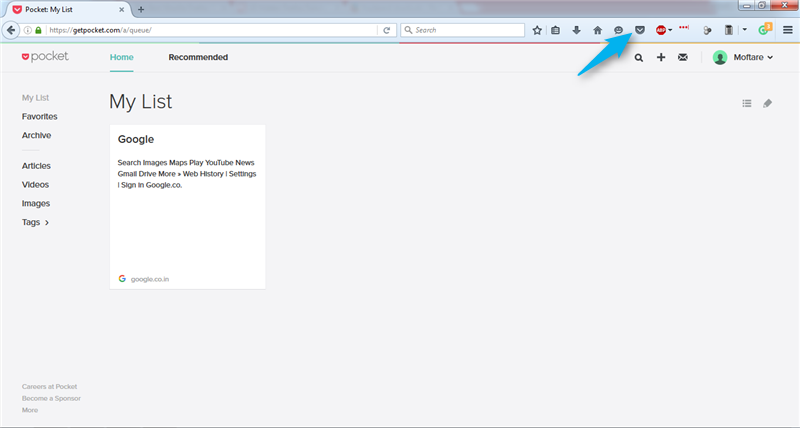The width and height of the screenshot is (800, 428).
Task: Click the More footer link
Action: coord(30,410)
